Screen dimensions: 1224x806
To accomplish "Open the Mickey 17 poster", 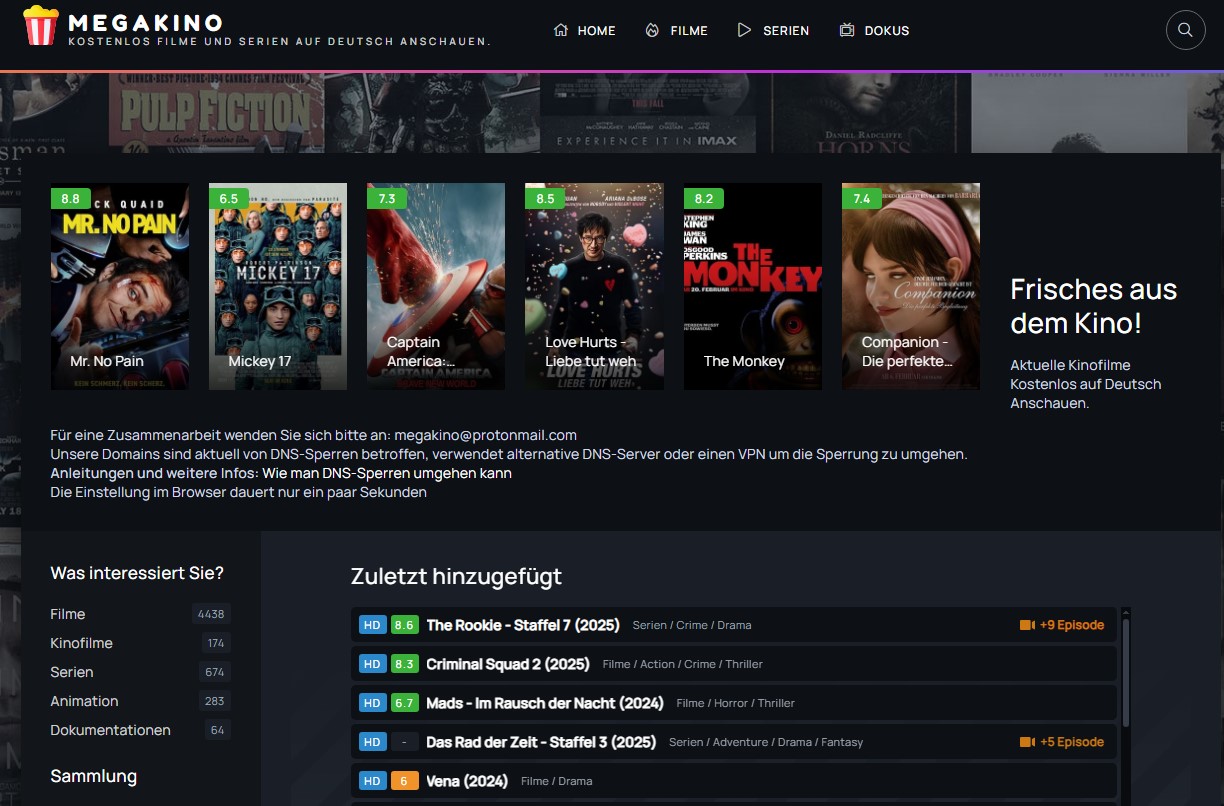I will (278, 286).
